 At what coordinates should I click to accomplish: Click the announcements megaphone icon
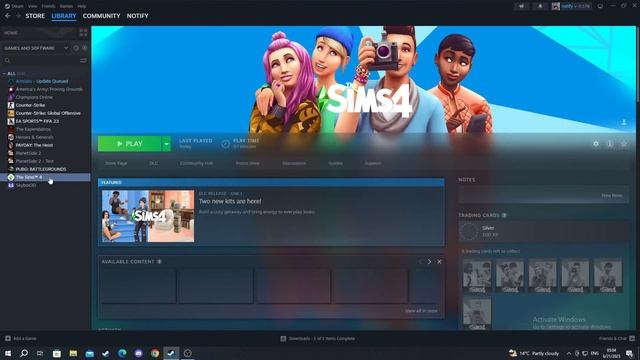[521, 6]
